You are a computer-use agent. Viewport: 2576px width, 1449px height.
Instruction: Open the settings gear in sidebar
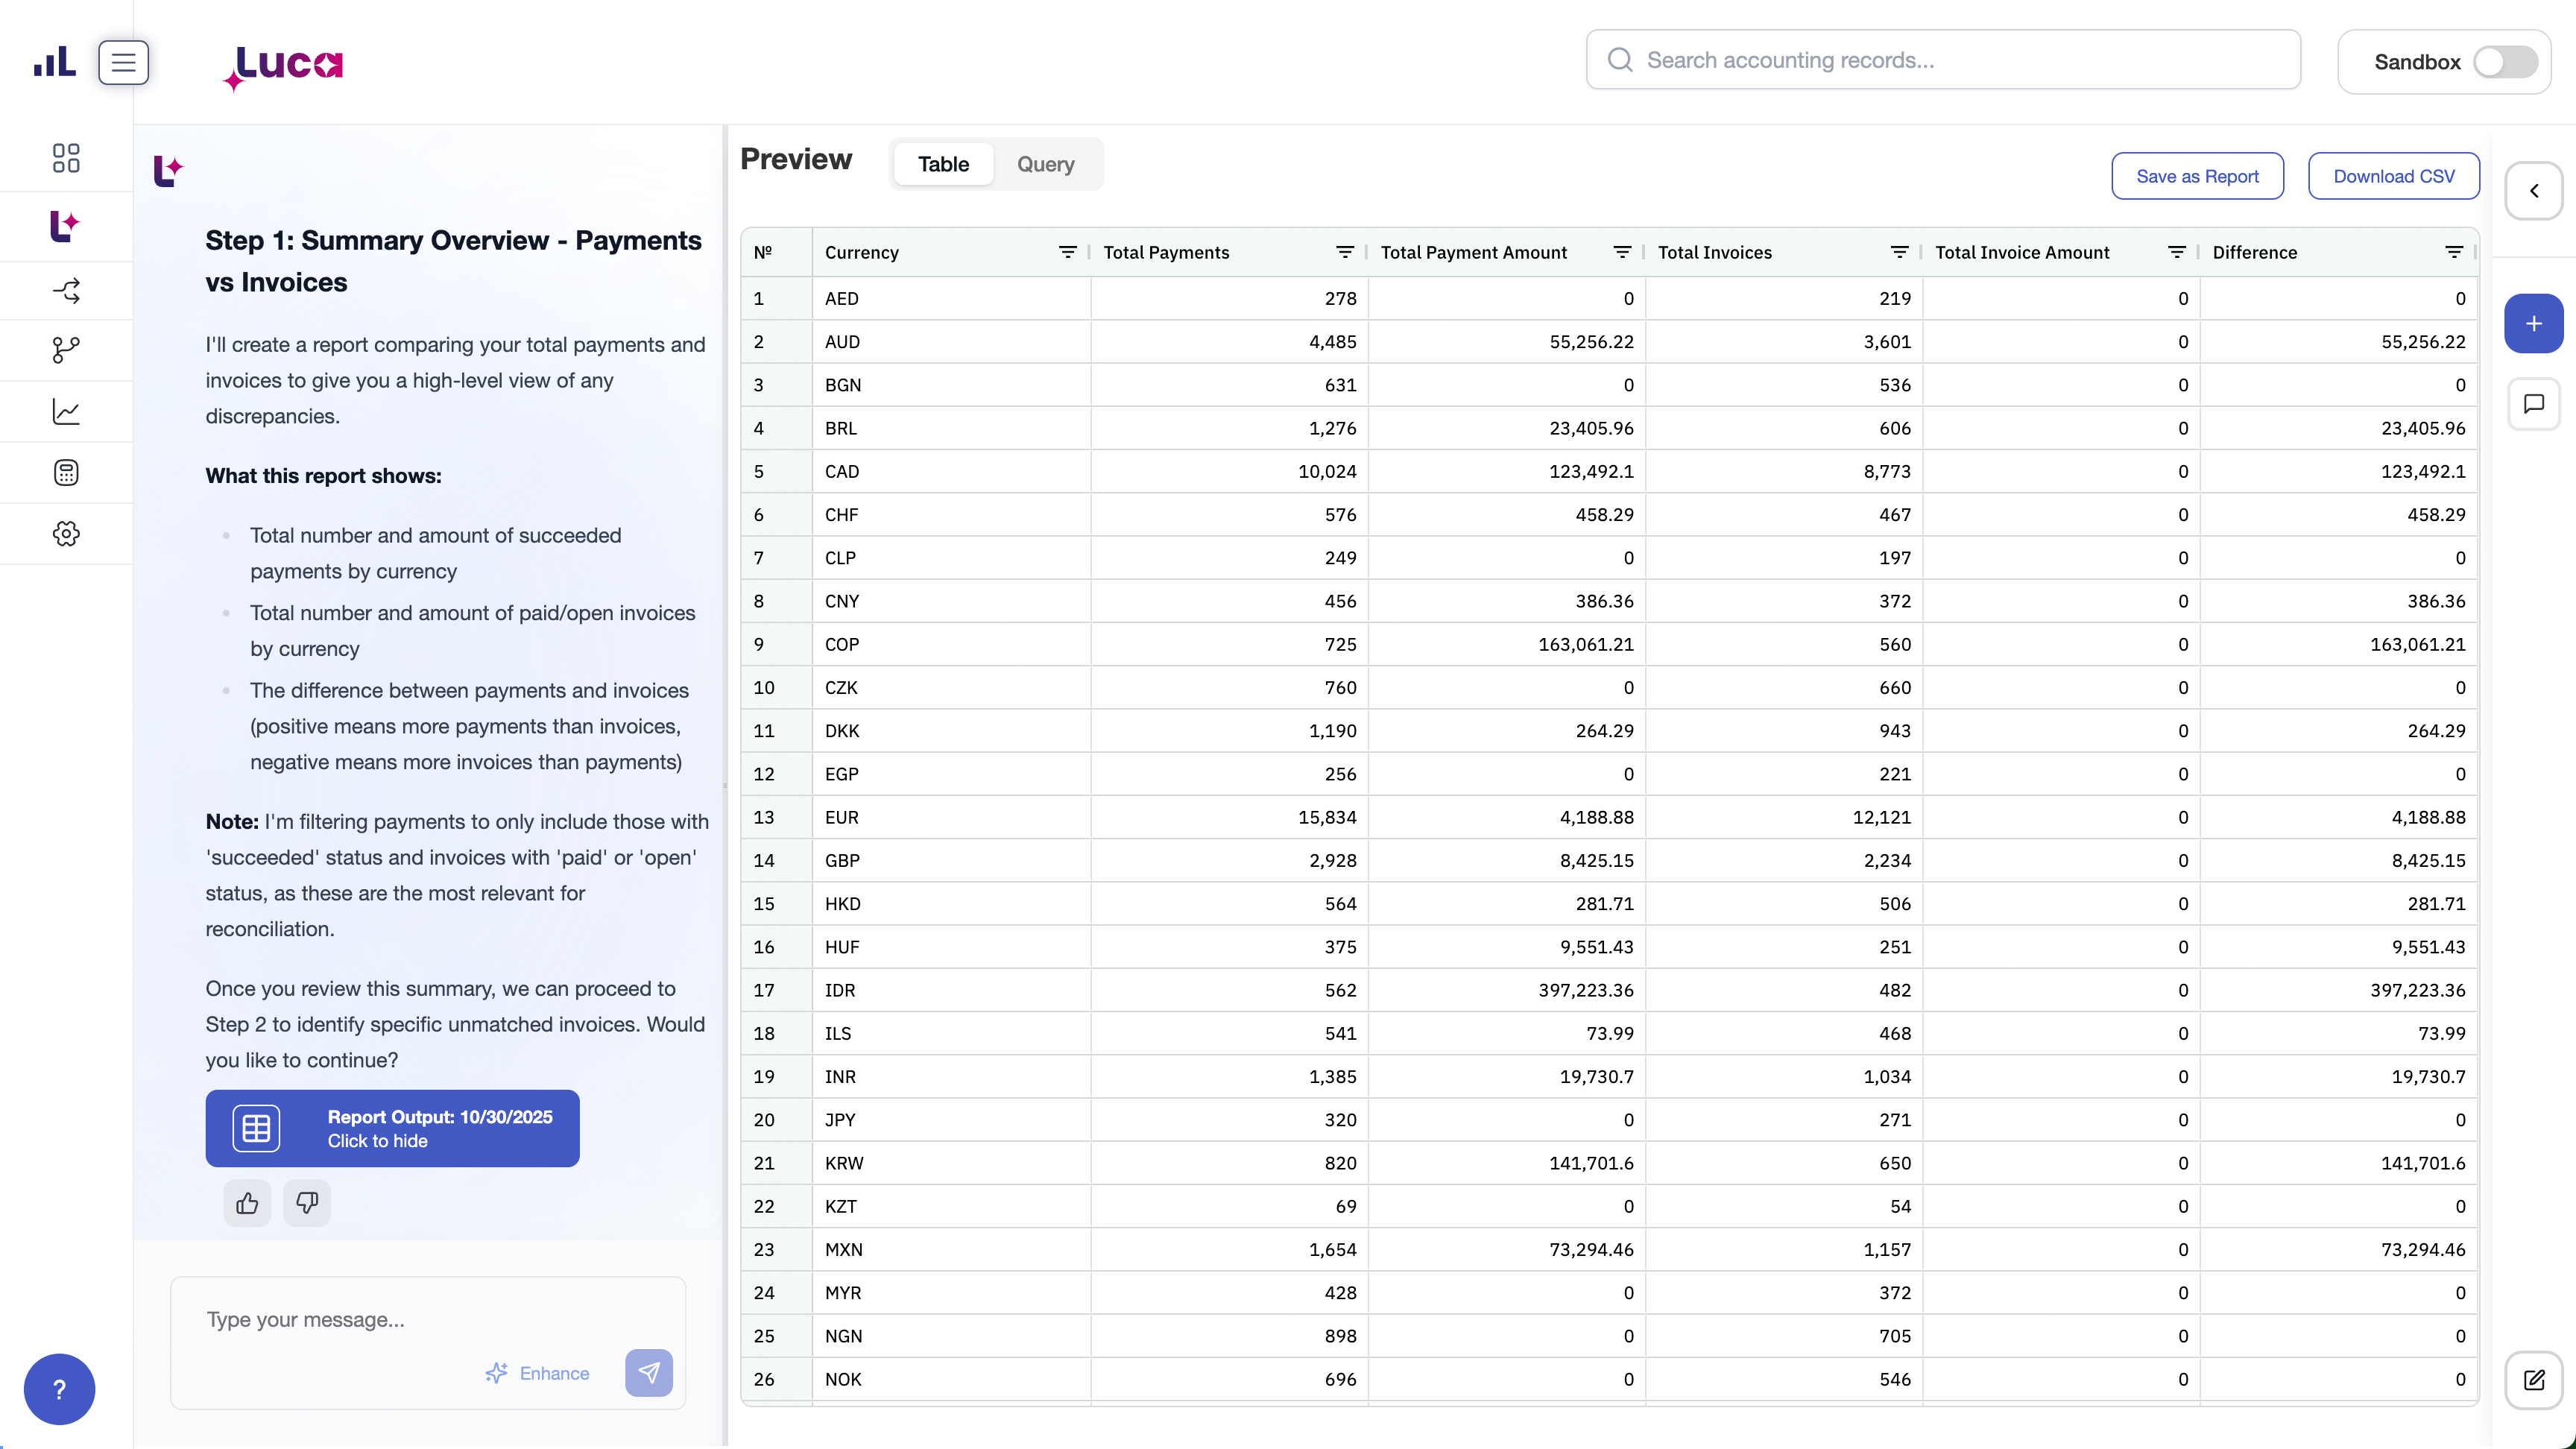[x=66, y=534]
